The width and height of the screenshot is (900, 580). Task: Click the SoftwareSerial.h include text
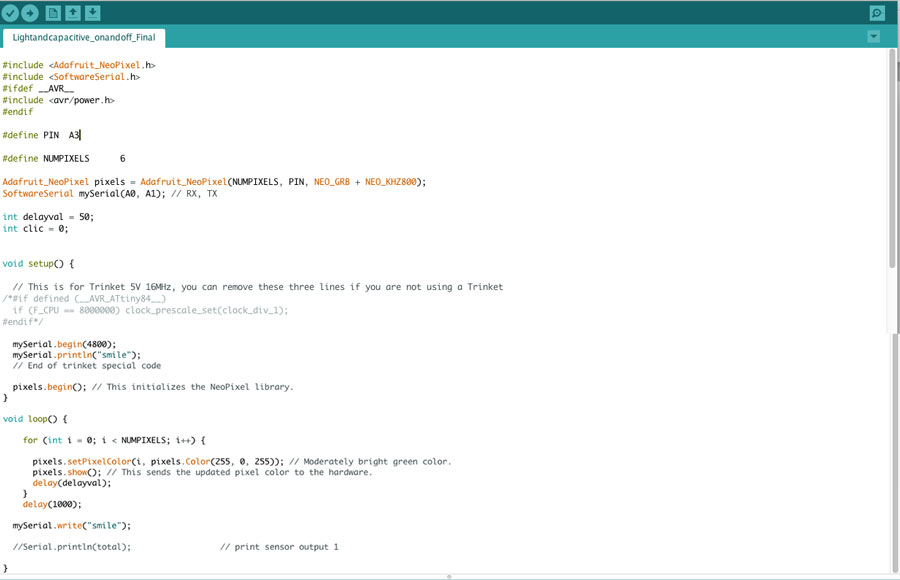click(94, 77)
